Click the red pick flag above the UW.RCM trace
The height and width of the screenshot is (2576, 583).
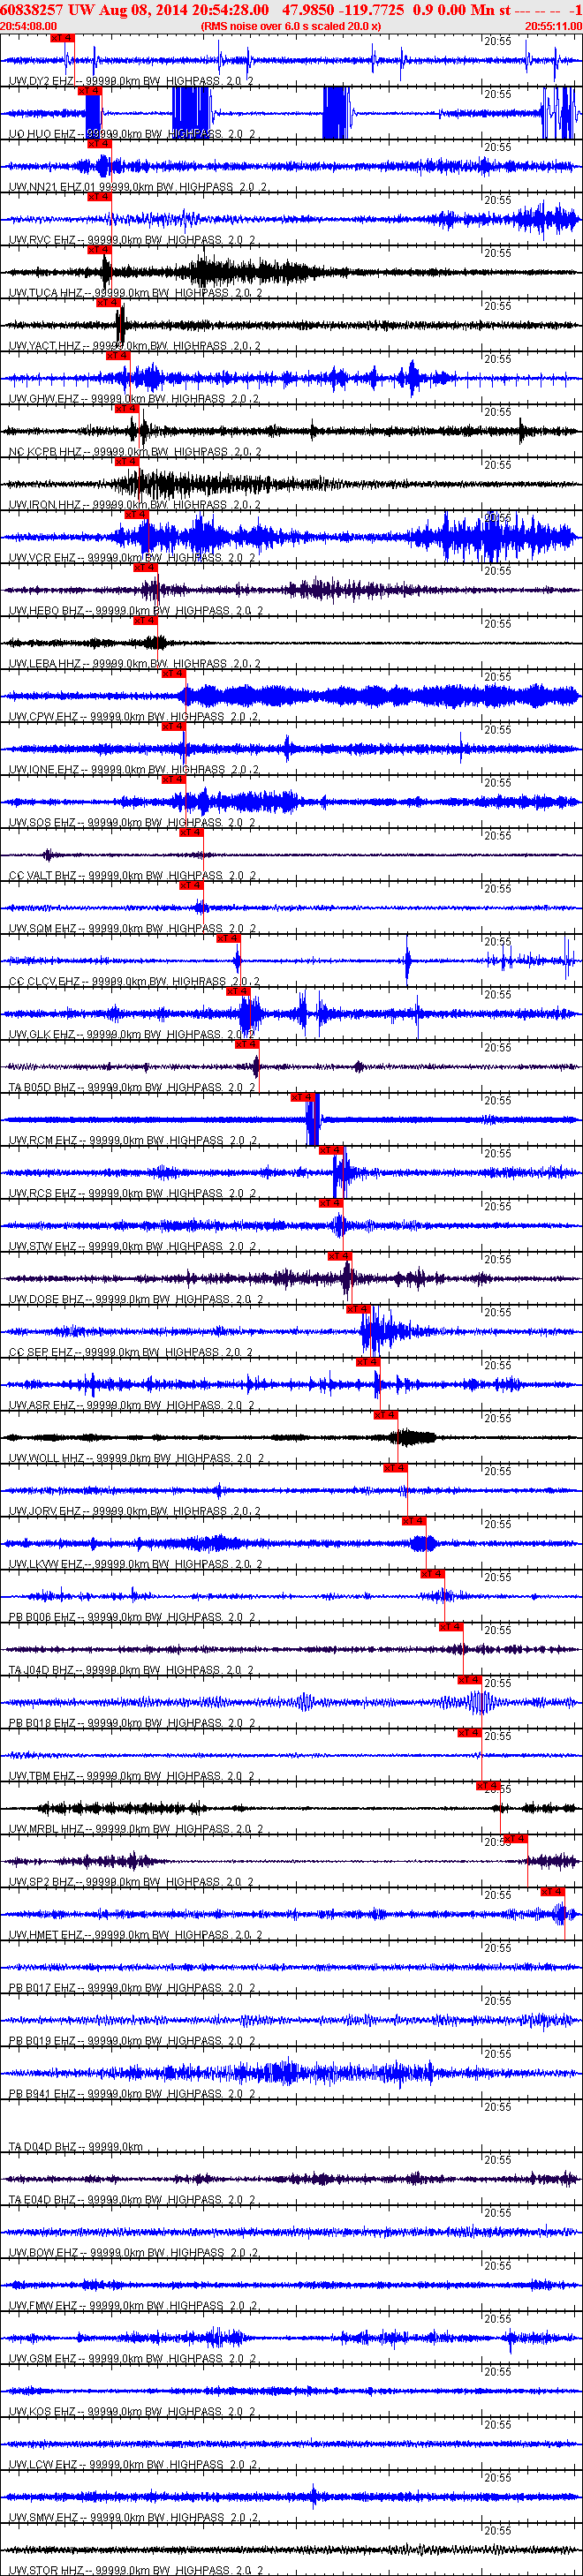303,1097
